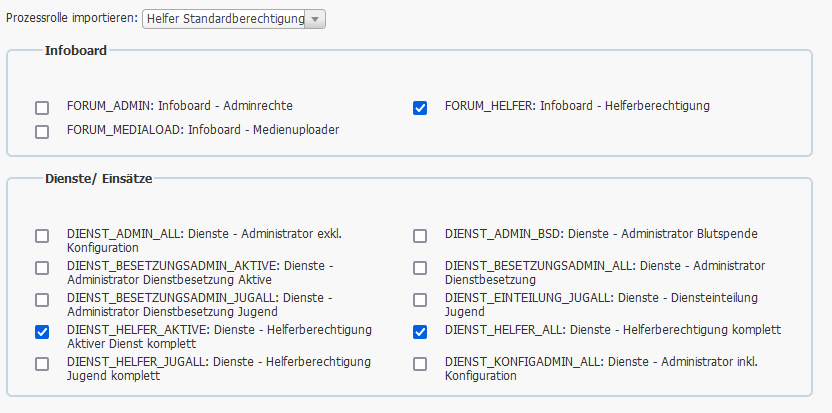This screenshot has height=413, width=832.
Task: Click the Dienste/ Einsätze section heading
Action: 98,179
